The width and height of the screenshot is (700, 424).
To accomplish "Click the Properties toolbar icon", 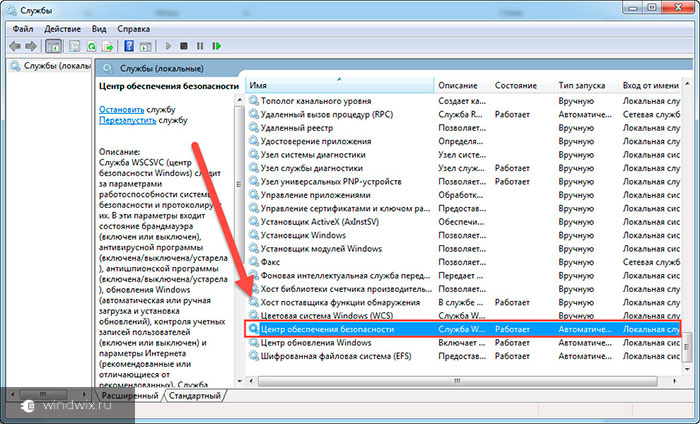I will coord(75,46).
